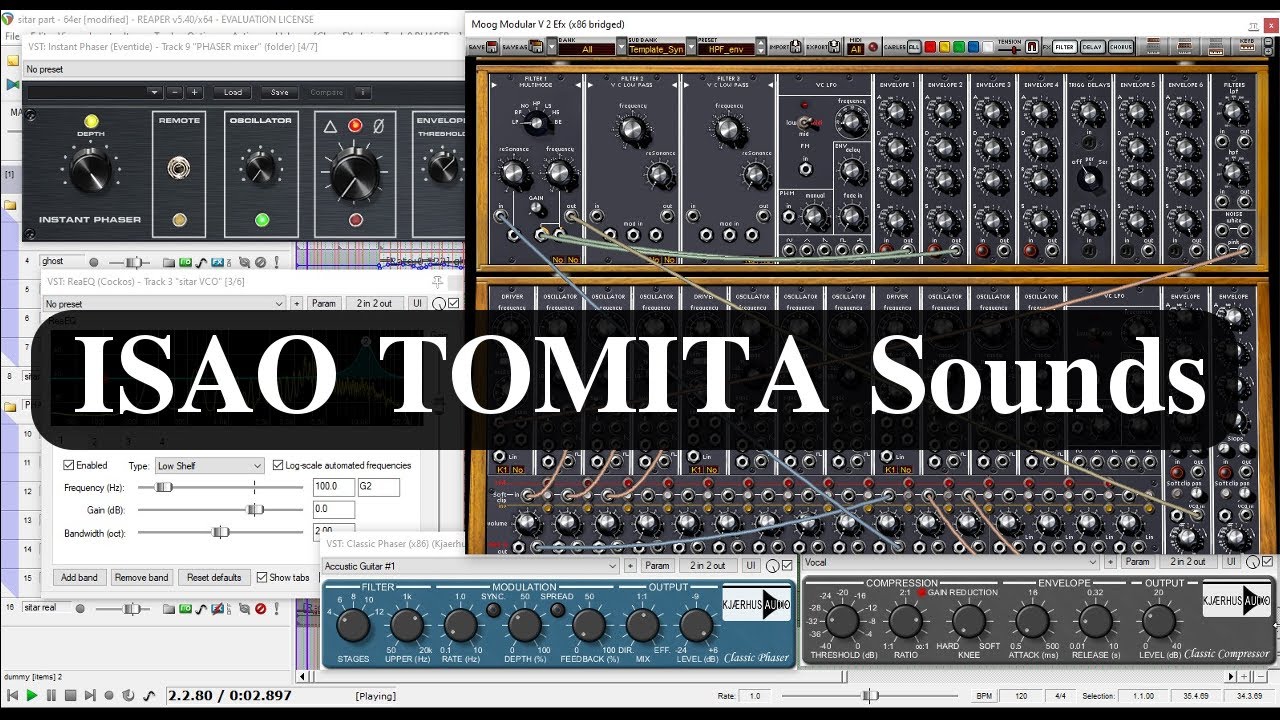Pin the ReaEQ window with pushpin

437,282
